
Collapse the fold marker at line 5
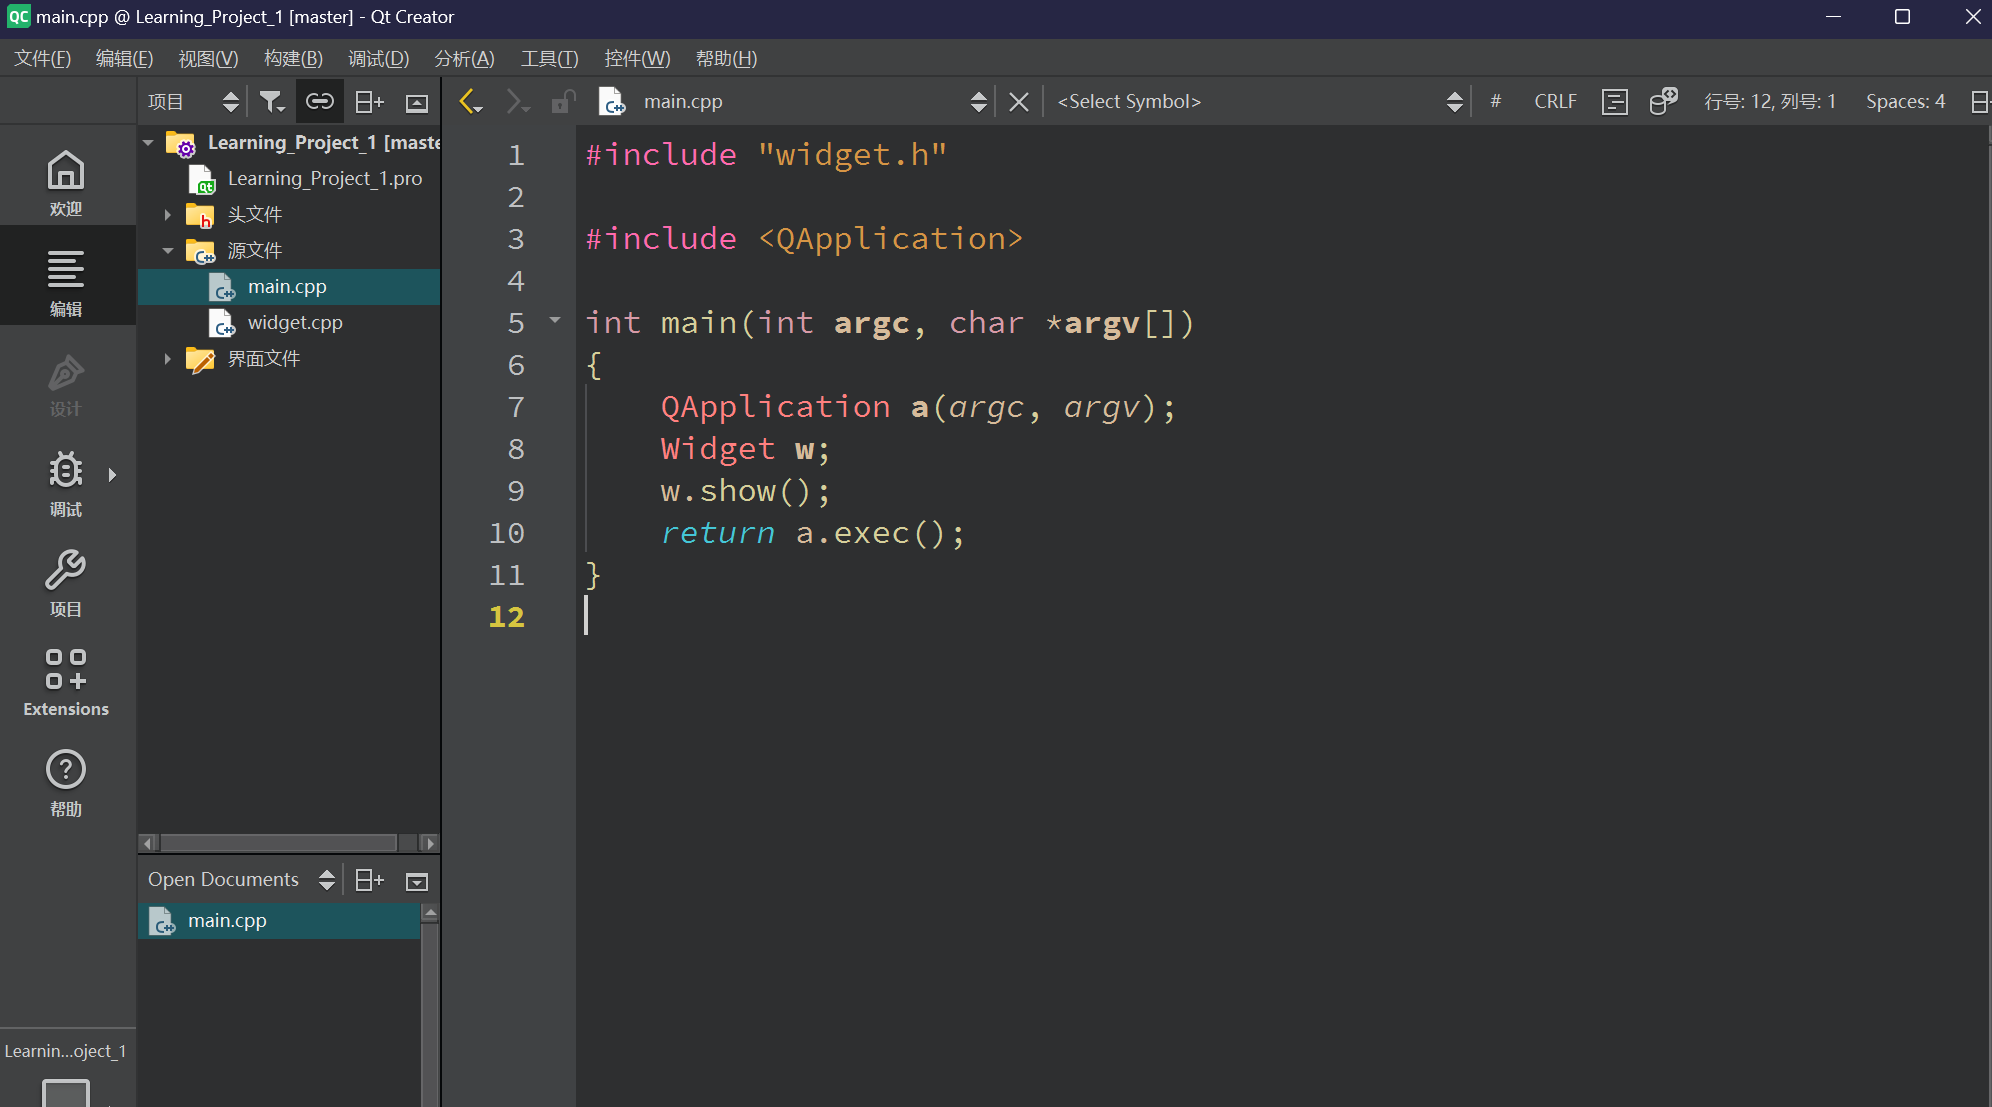click(x=555, y=321)
